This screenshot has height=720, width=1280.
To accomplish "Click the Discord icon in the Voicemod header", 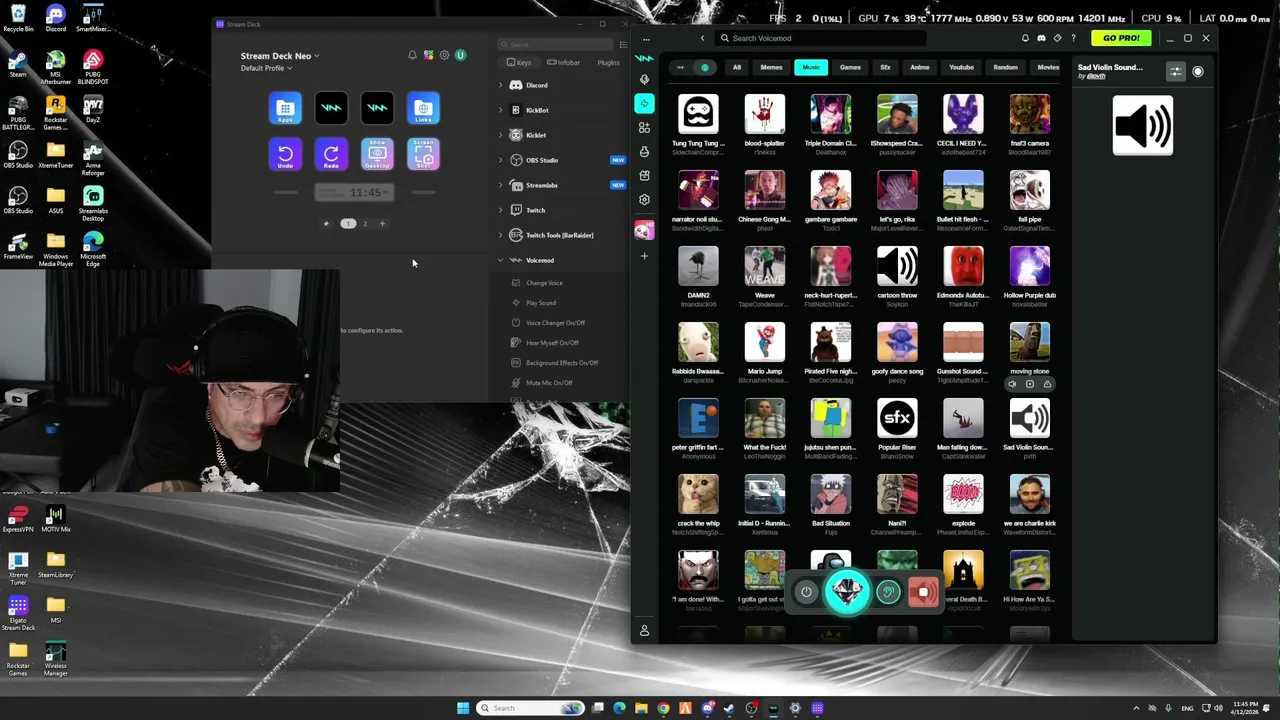I will click(1041, 38).
